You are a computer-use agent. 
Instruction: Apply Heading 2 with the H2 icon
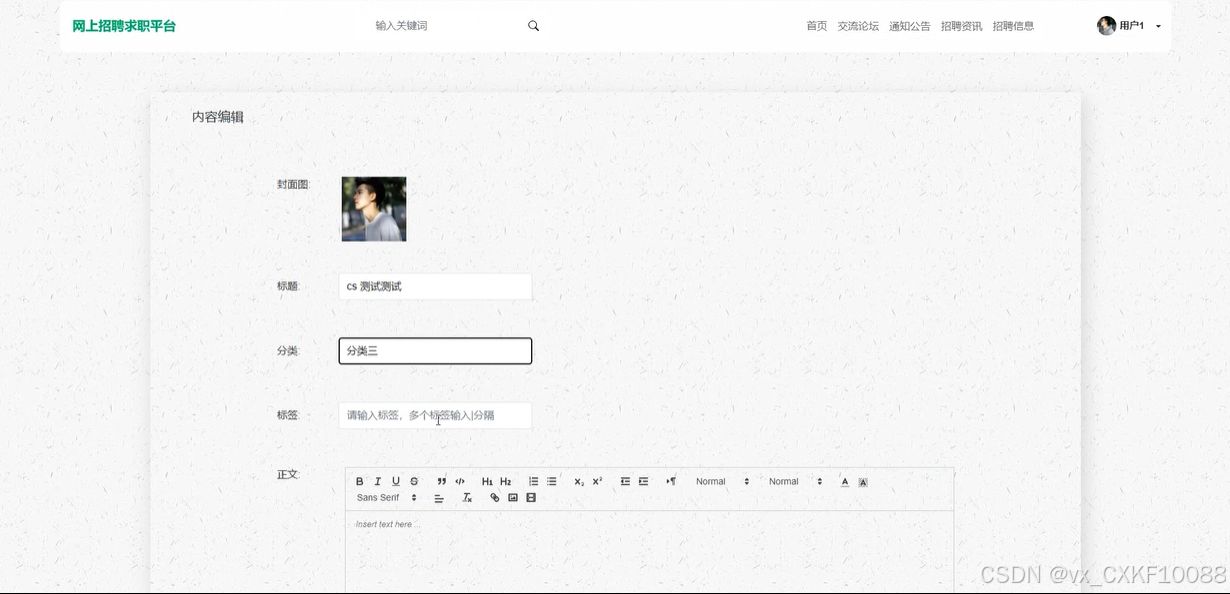506,482
